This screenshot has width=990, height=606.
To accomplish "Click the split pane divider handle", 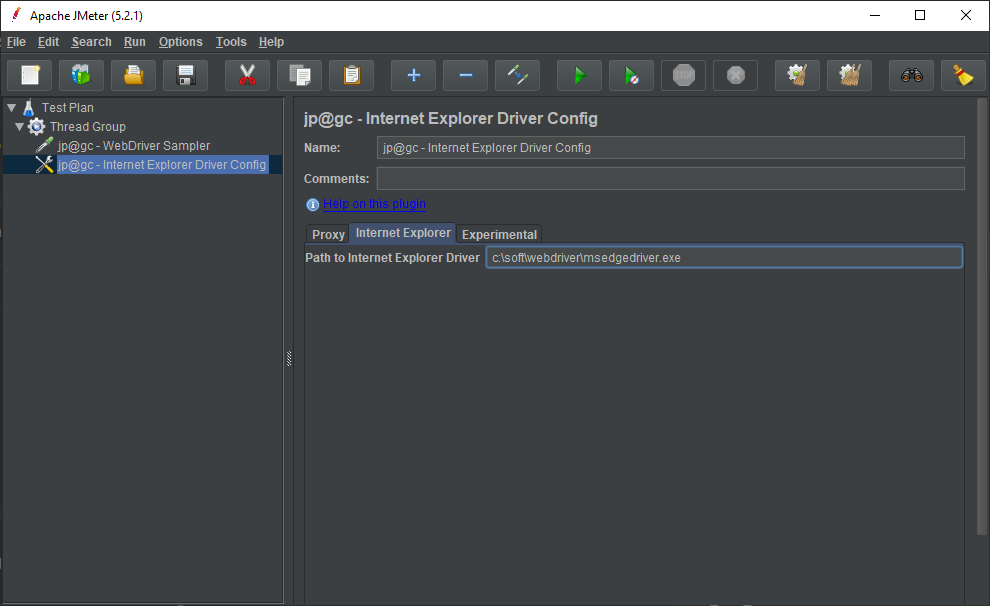I will point(289,359).
